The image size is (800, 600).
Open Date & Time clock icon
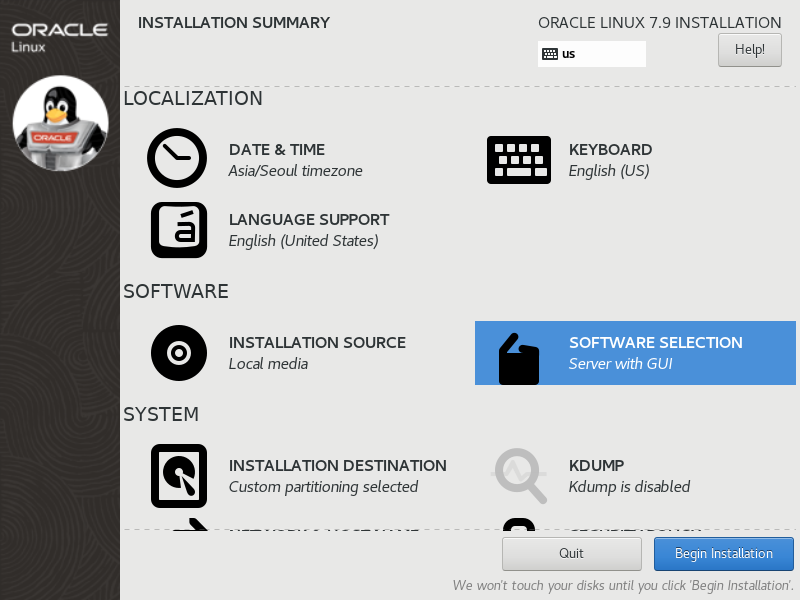pos(177,158)
